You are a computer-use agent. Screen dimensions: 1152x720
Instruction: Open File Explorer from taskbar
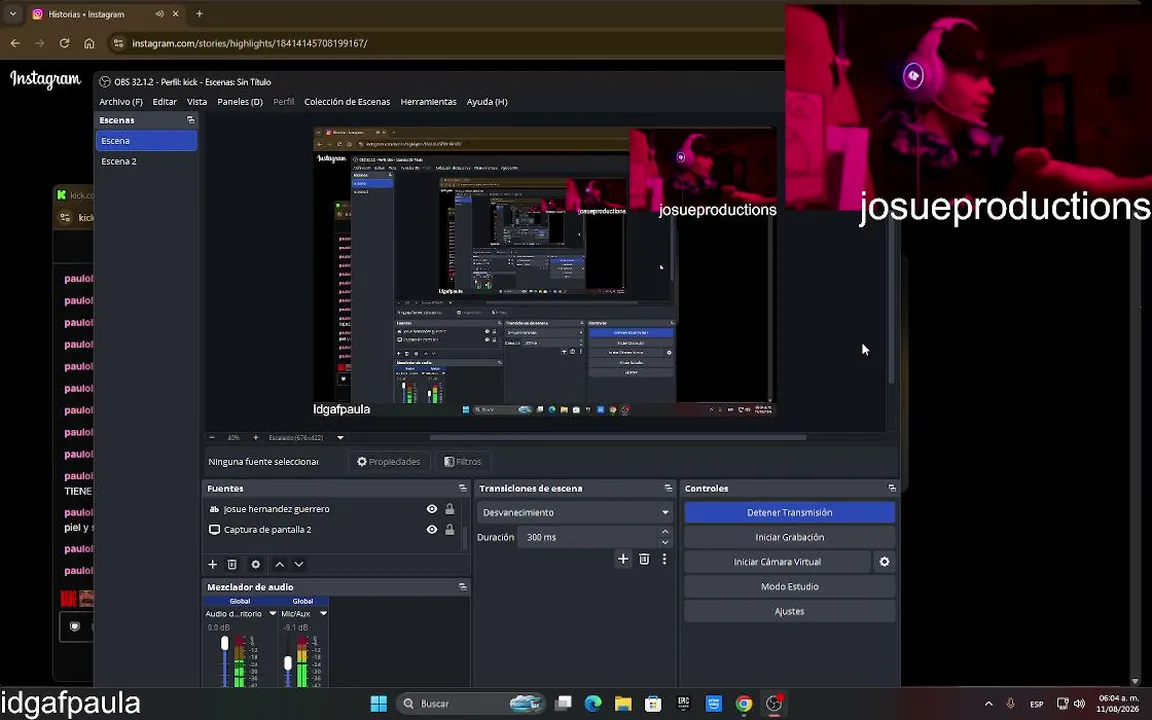623,703
